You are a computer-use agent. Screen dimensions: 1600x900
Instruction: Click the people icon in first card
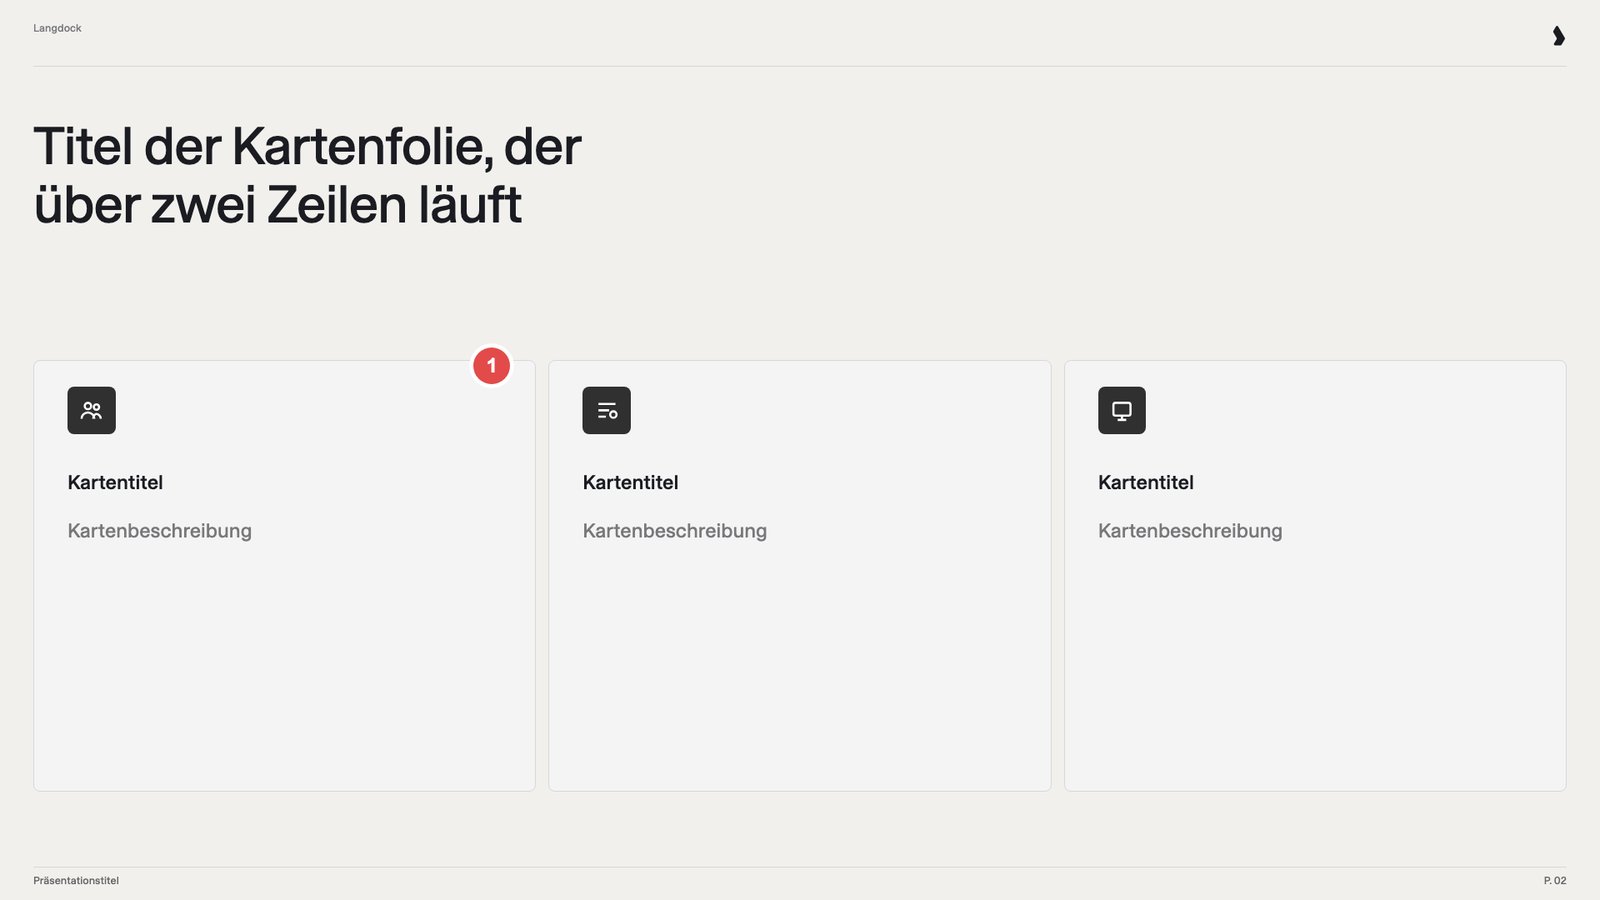(91, 410)
